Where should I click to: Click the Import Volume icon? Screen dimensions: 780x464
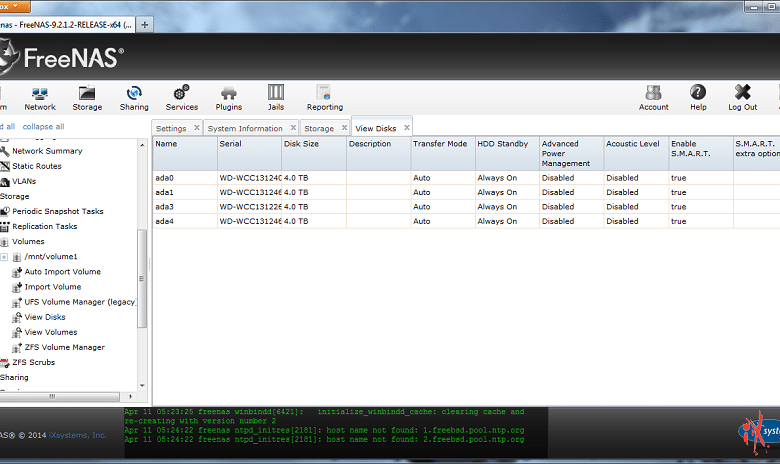click(x=17, y=287)
